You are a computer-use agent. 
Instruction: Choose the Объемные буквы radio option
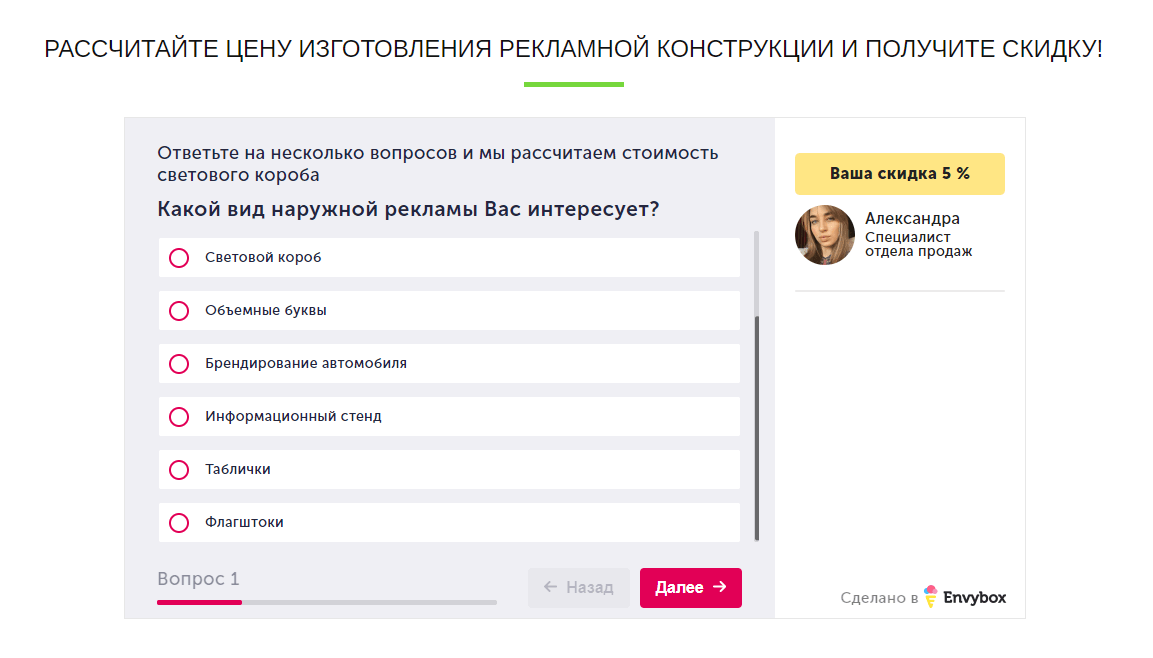179,311
